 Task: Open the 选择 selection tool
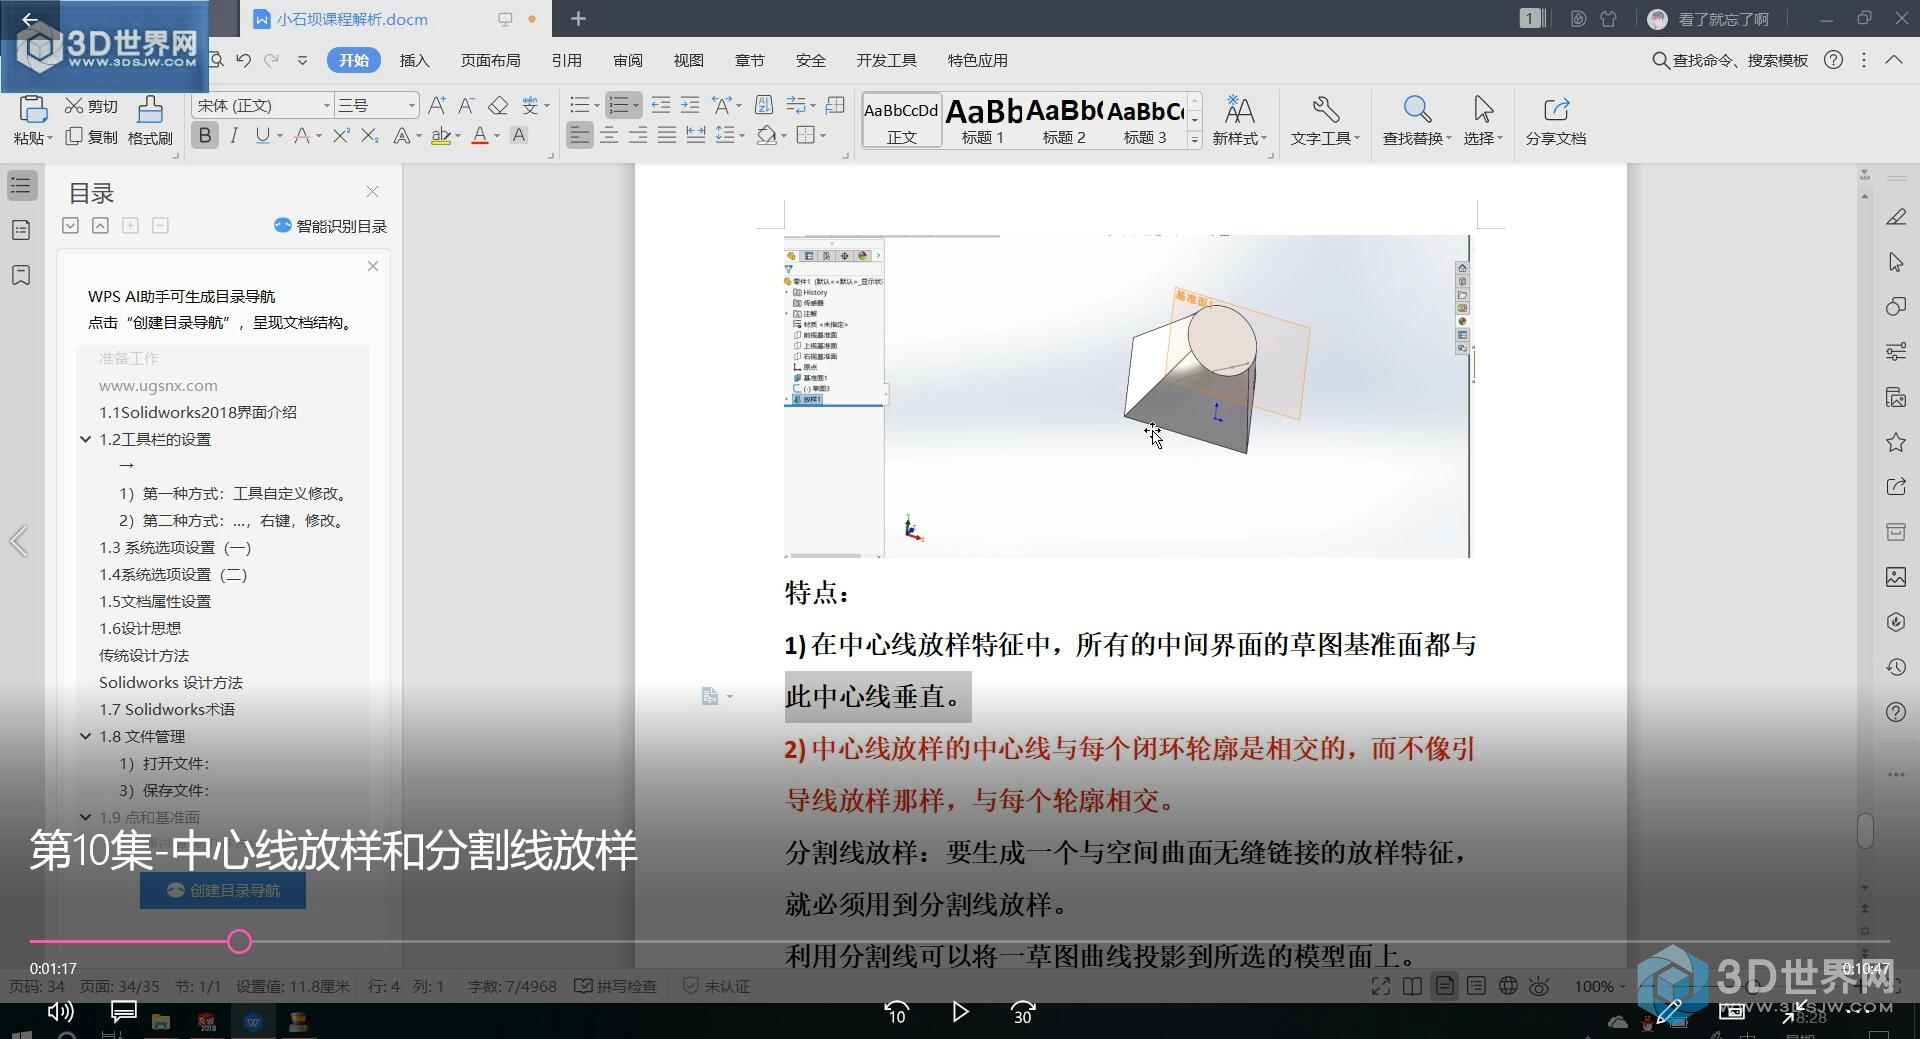pyautogui.click(x=1483, y=121)
